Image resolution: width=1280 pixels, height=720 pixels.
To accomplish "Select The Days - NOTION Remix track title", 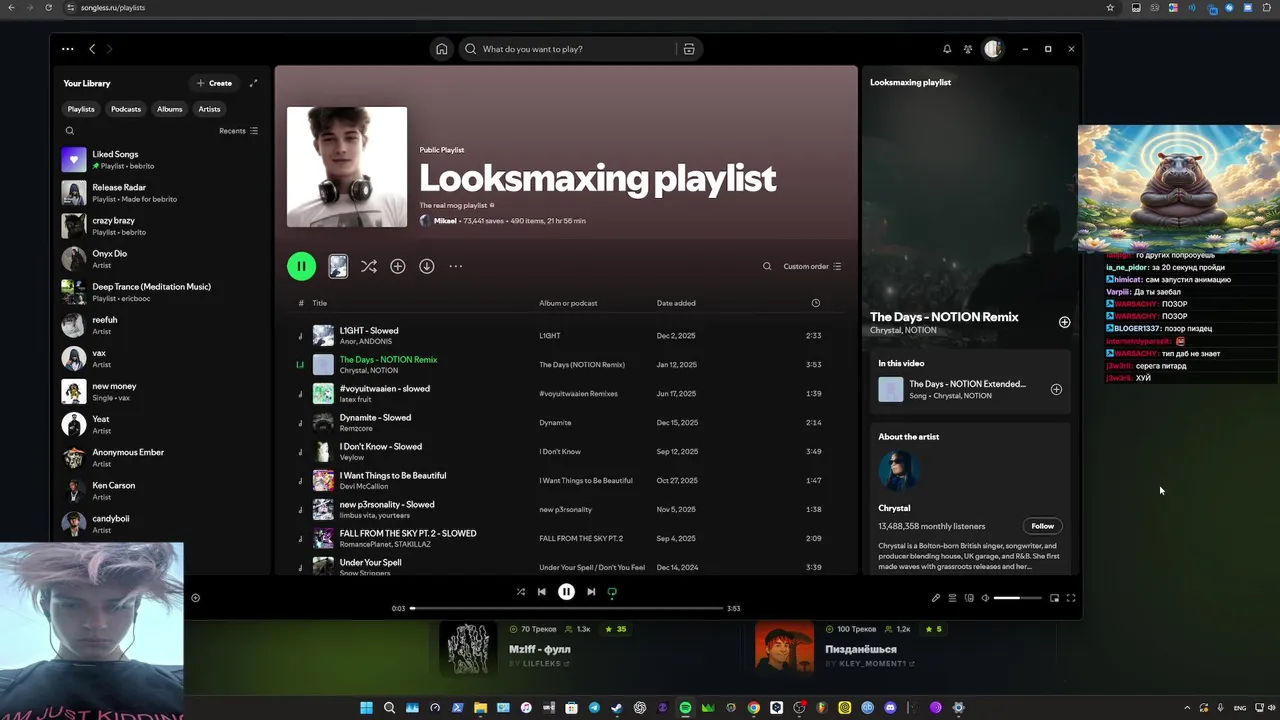I will click(388, 359).
